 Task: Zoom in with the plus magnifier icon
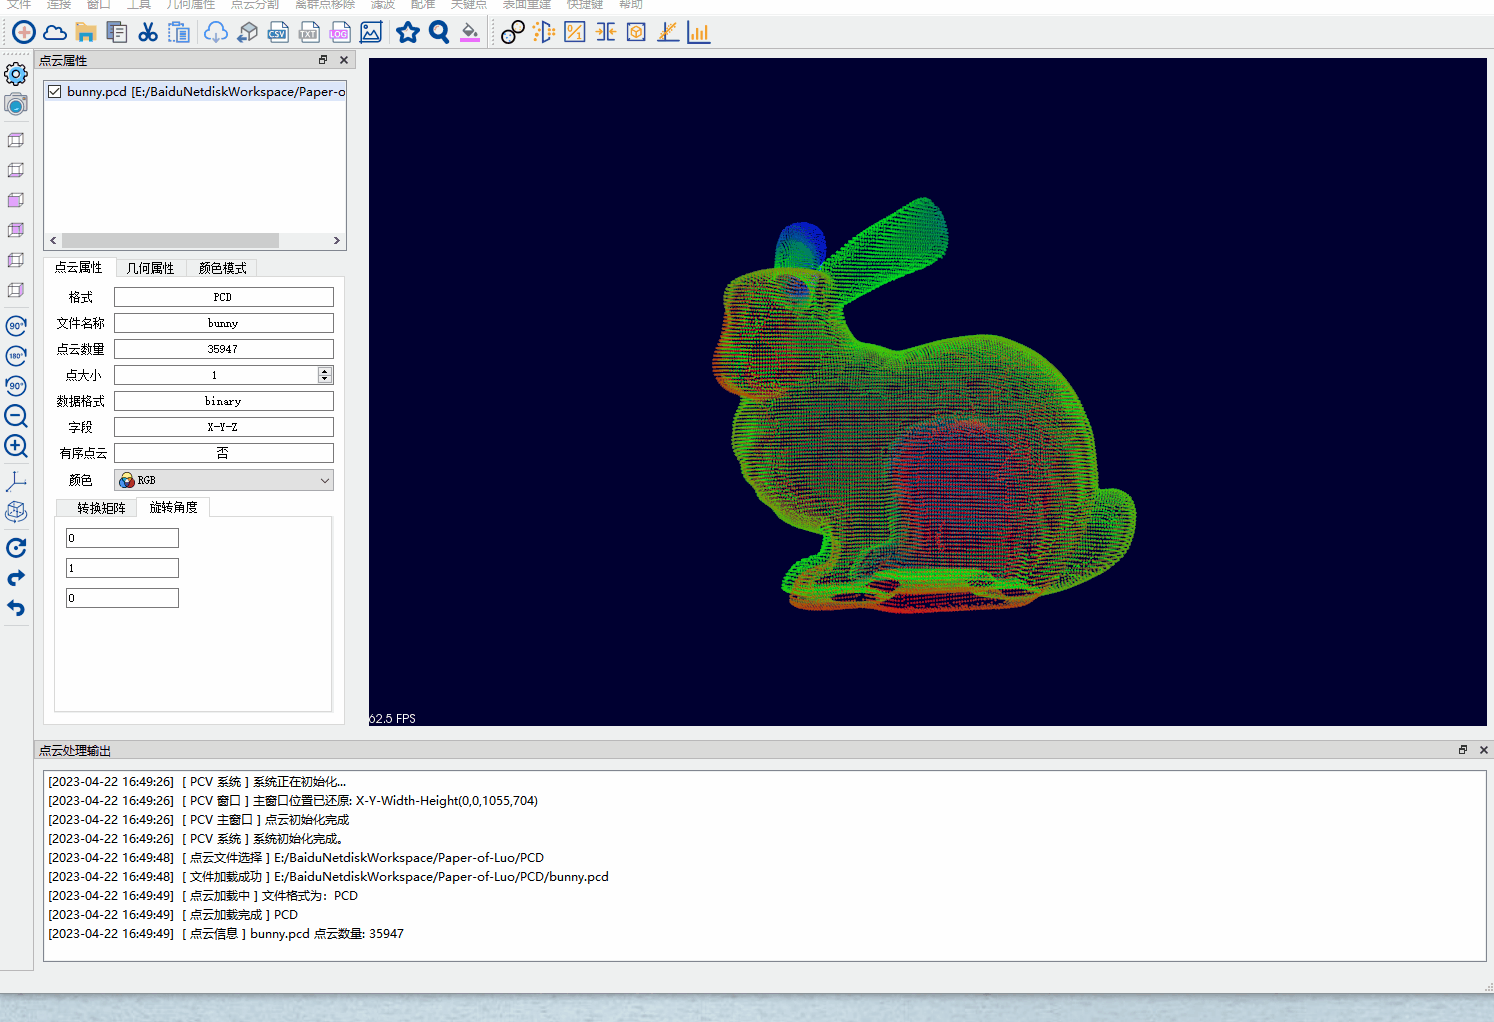(16, 446)
